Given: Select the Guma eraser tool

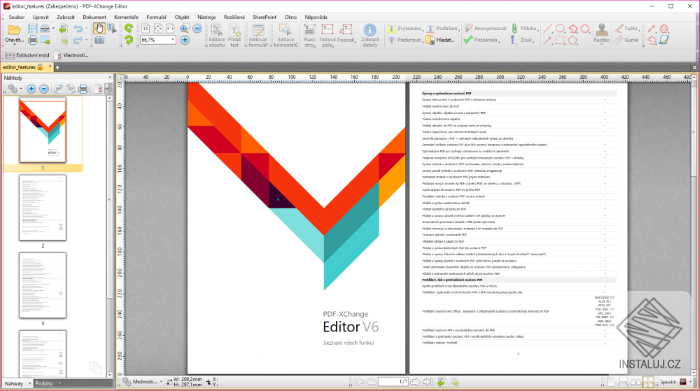Looking at the screenshot, I should click(626, 40).
